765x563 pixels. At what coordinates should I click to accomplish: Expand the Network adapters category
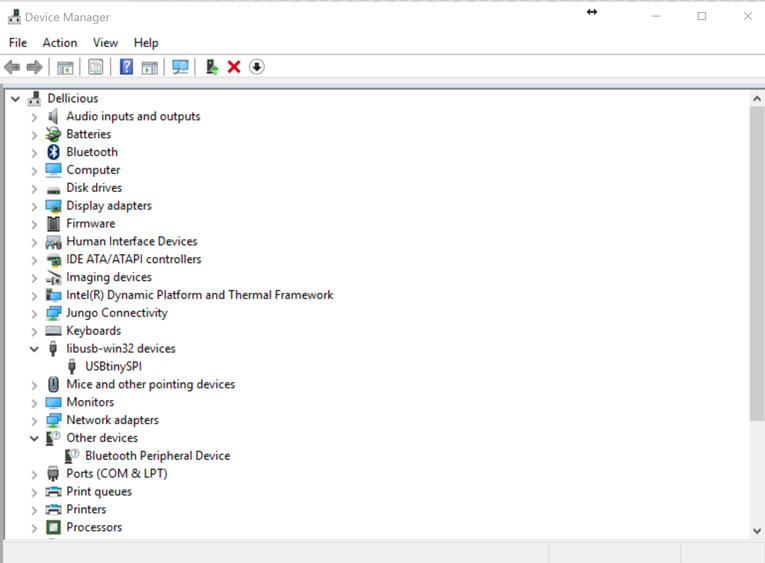pos(34,421)
